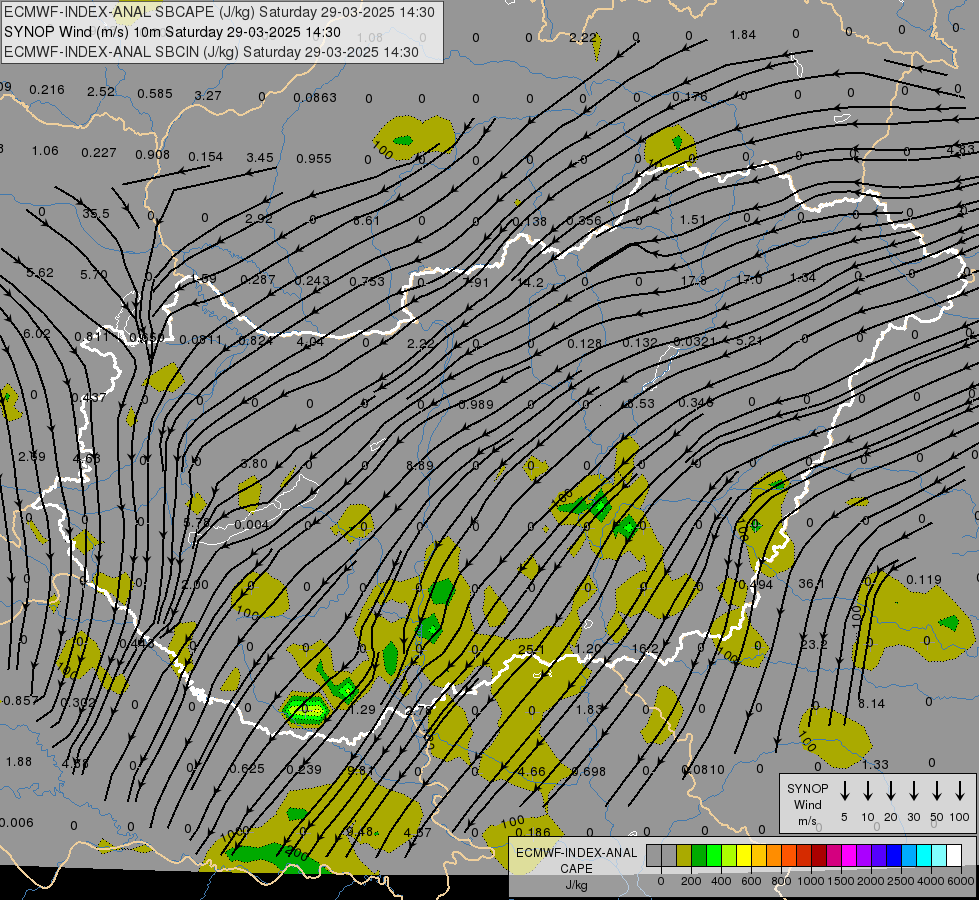Screen dimensions: 979x900
Task: Click the map value 35.5
Action: coord(96,214)
